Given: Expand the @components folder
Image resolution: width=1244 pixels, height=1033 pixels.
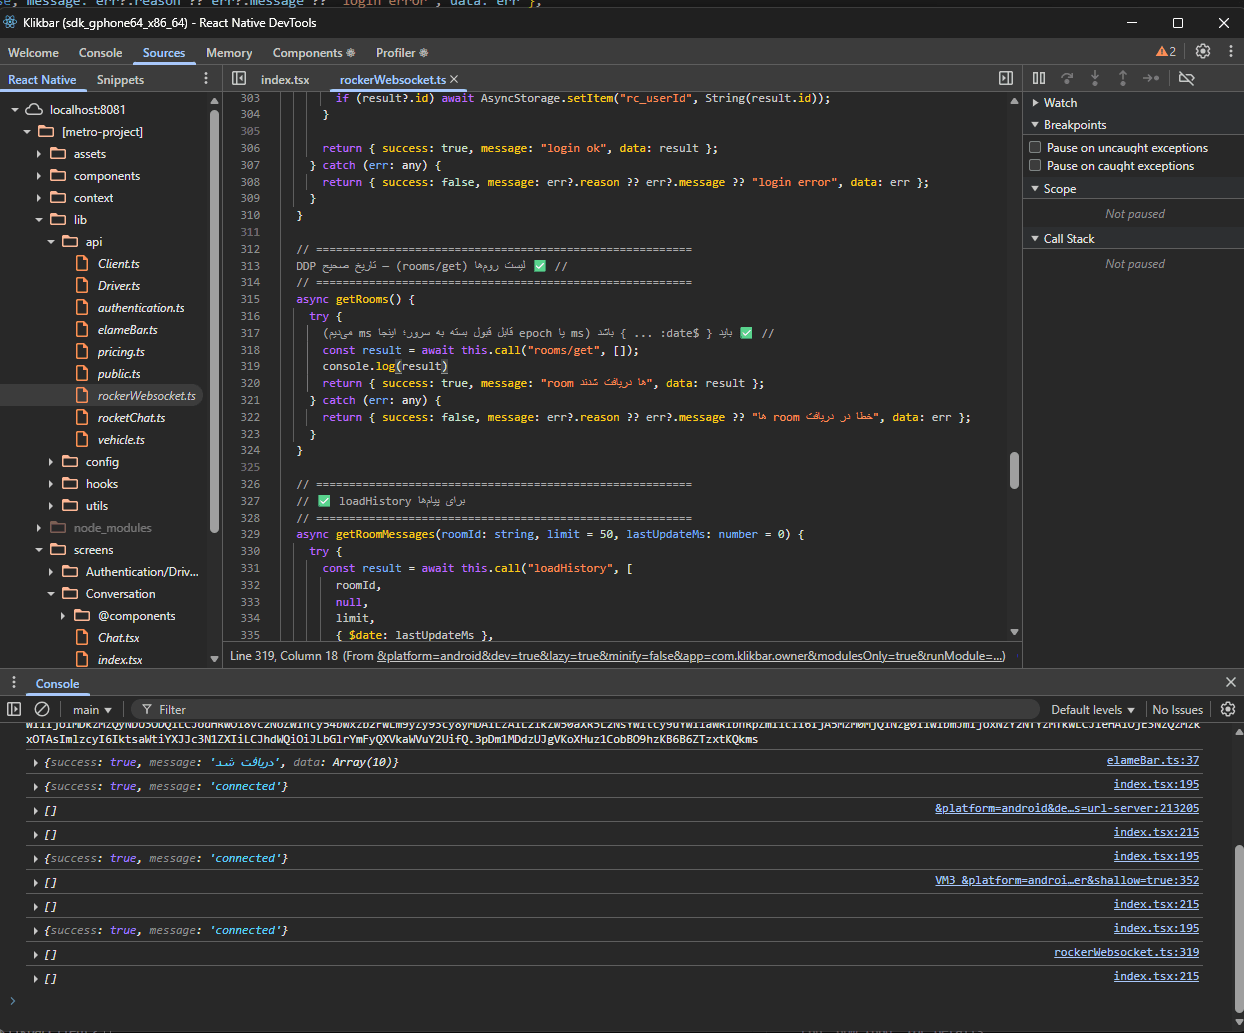Looking at the screenshot, I should [63, 616].
